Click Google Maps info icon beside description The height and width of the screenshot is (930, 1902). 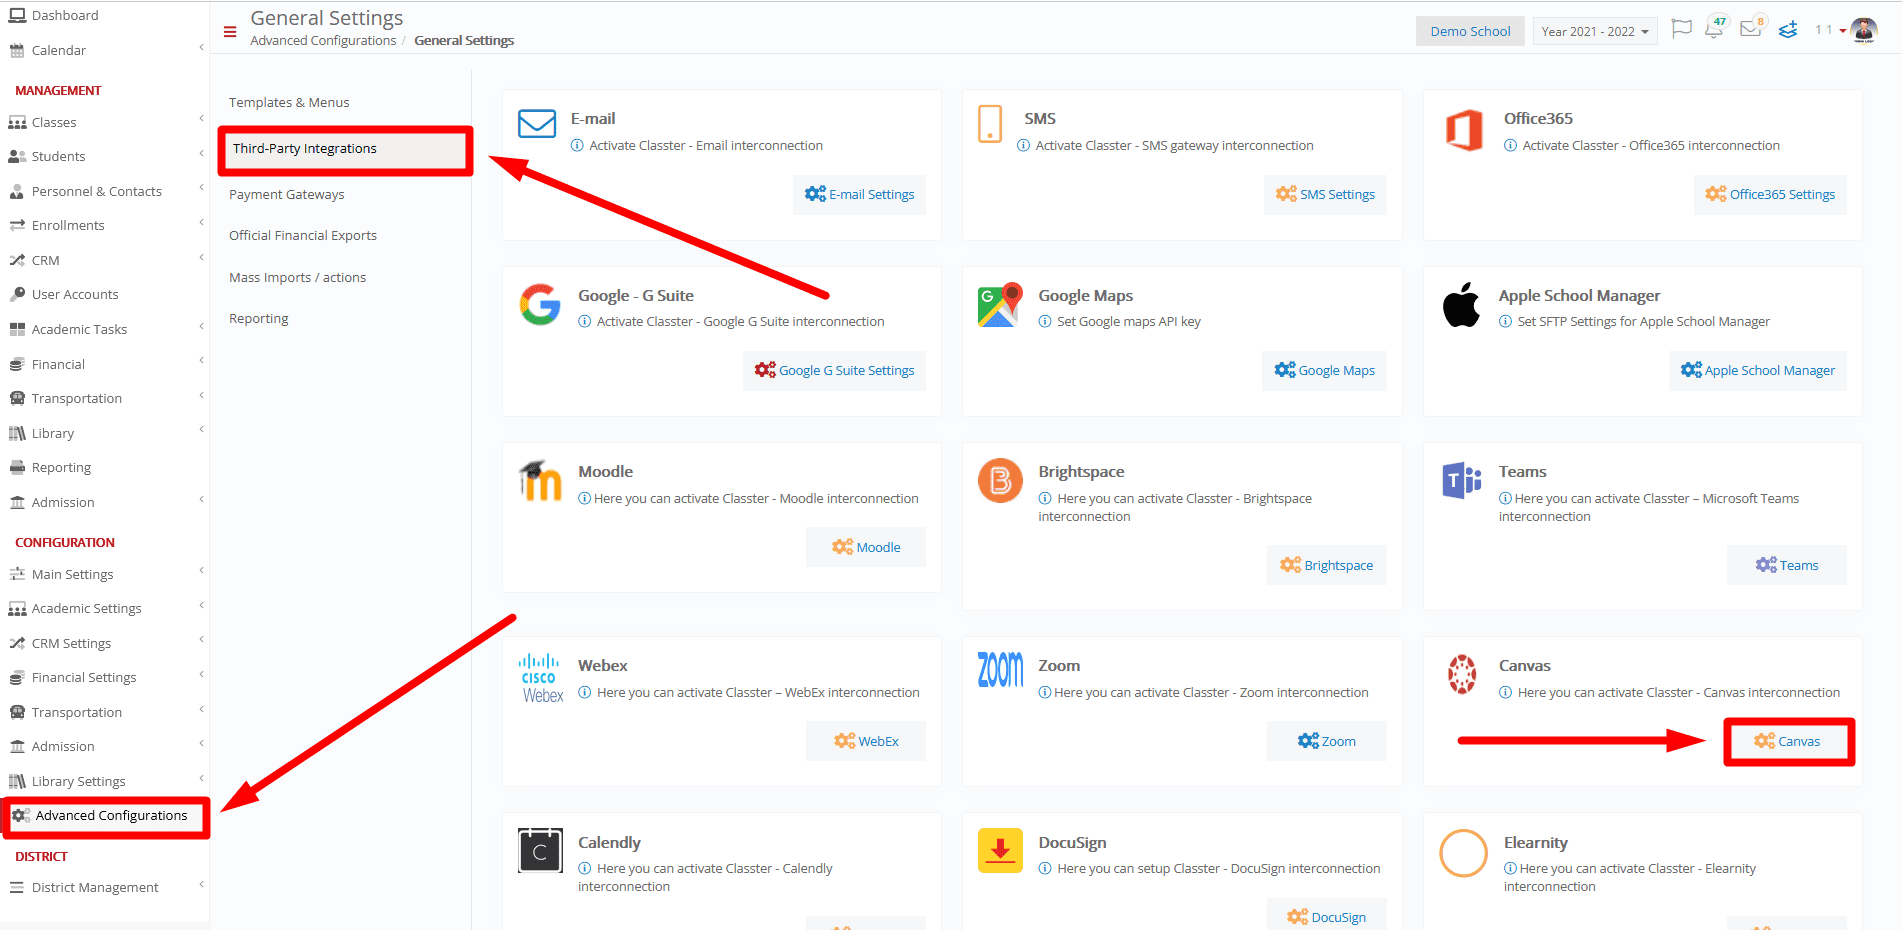(x=1045, y=322)
